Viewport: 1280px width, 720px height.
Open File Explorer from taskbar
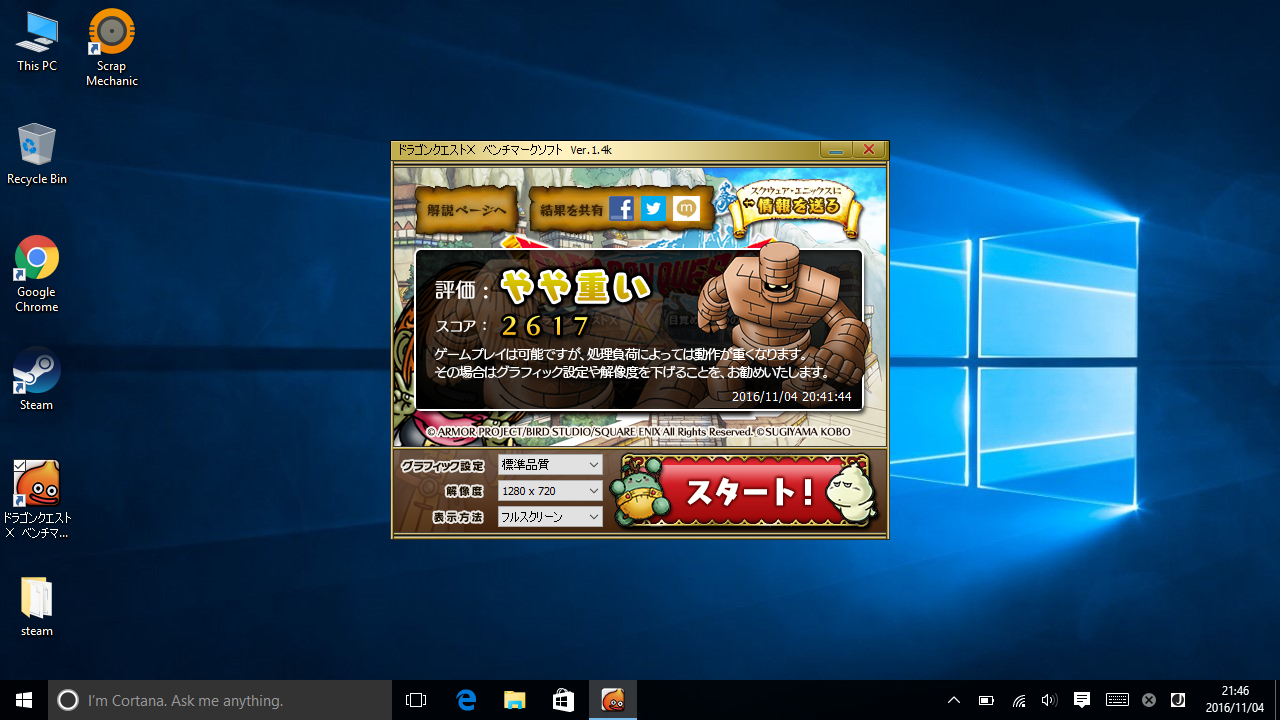[514, 700]
